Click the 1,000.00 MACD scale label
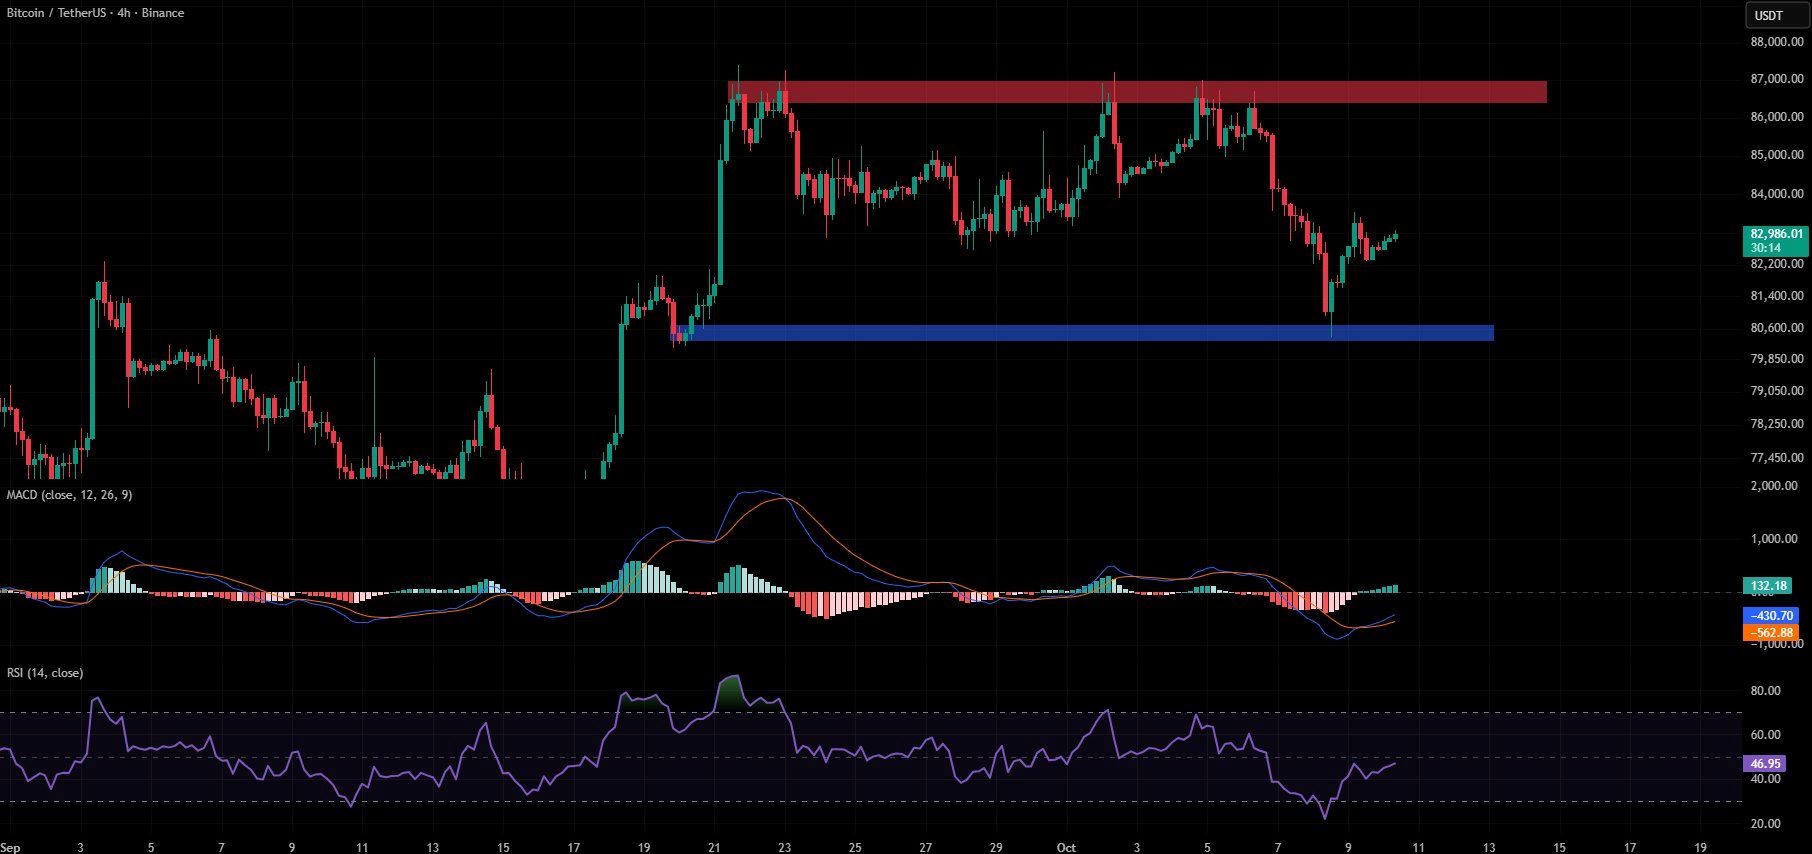 [x=1774, y=539]
